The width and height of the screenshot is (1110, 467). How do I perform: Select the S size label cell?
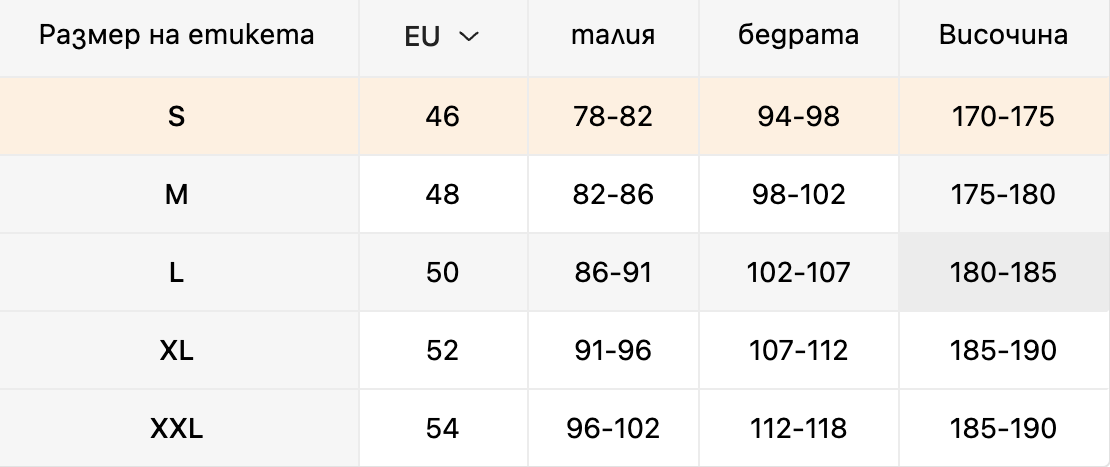click(179, 116)
